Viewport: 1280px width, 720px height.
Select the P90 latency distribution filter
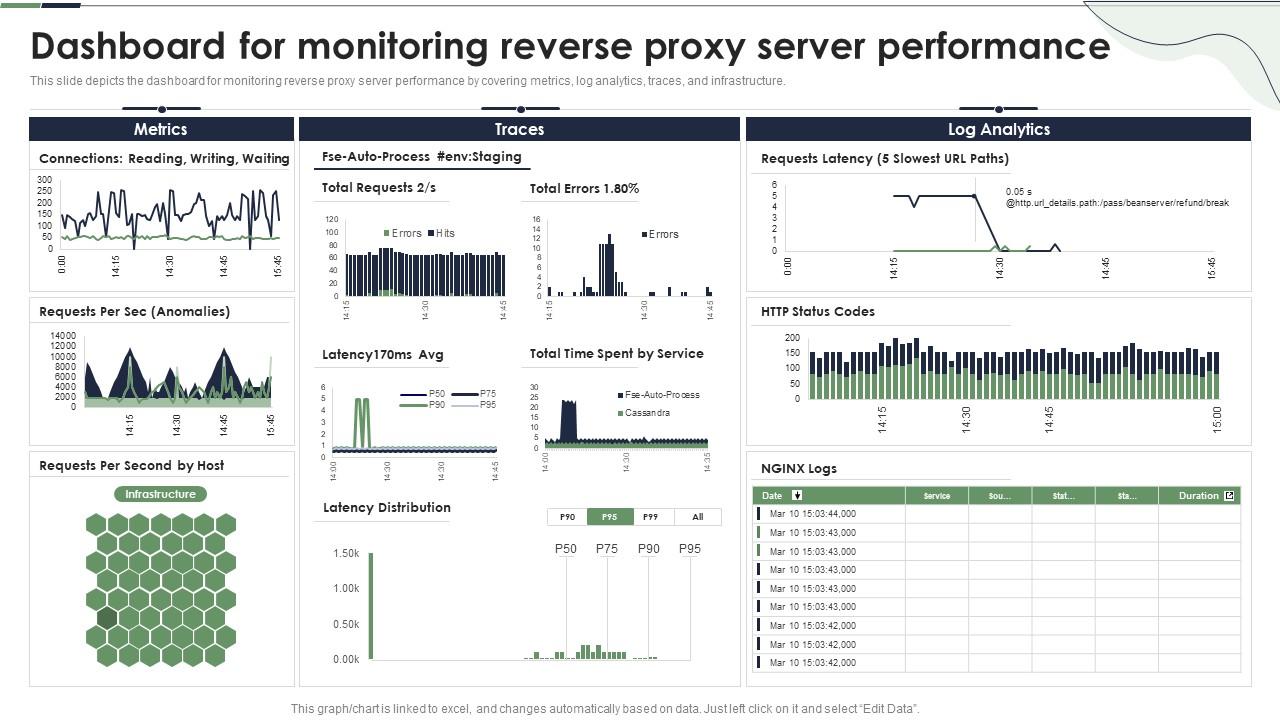(567, 517)
